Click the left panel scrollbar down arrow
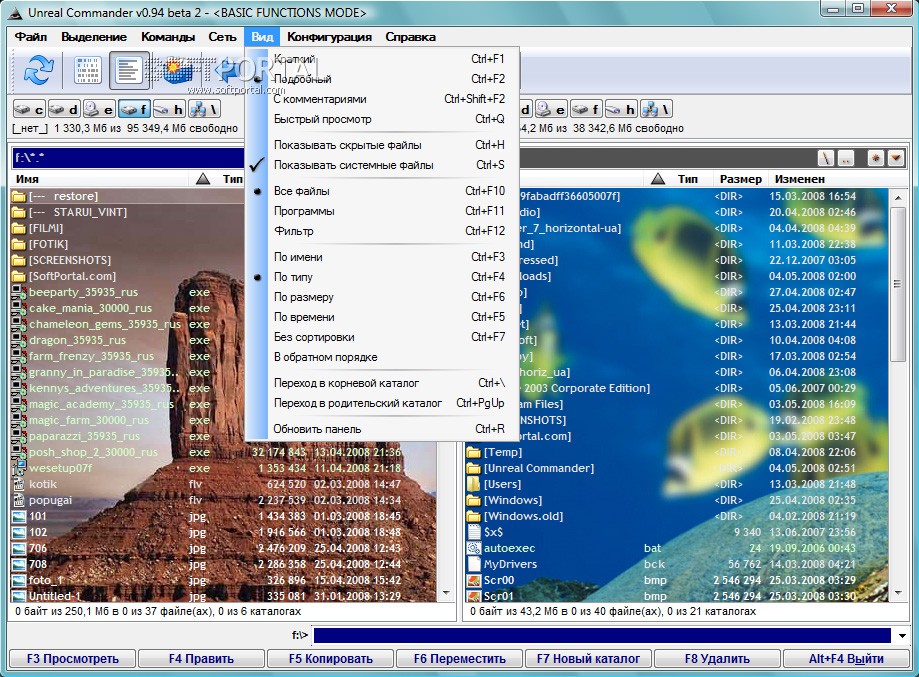The width and height of the screenshot is (919, 677). [x=447, y=594]
